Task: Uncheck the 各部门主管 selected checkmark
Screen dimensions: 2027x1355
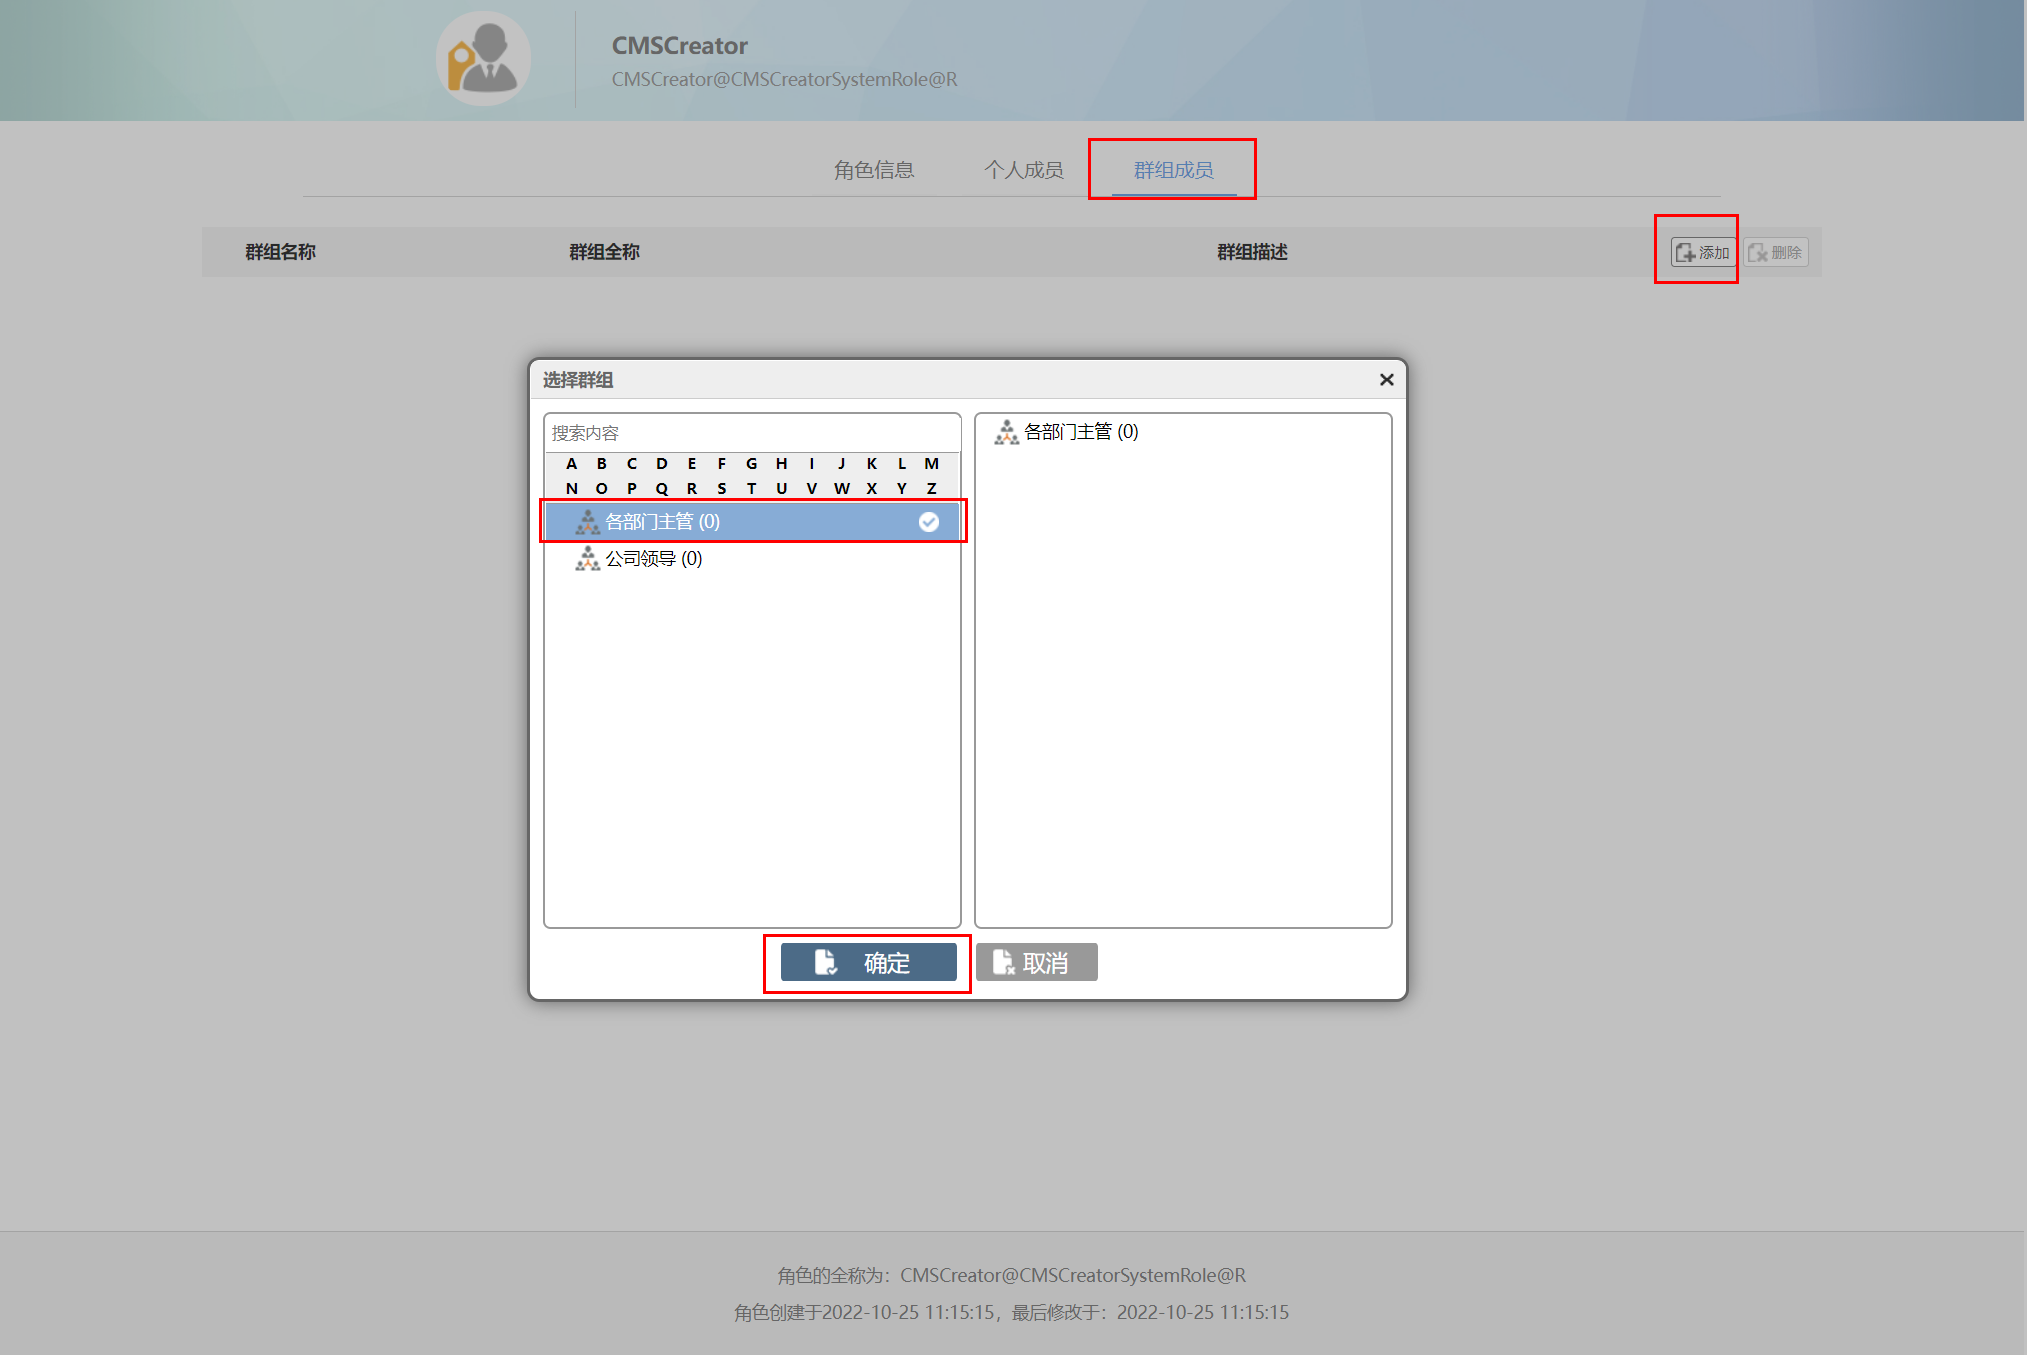Action: click(928, 522)
